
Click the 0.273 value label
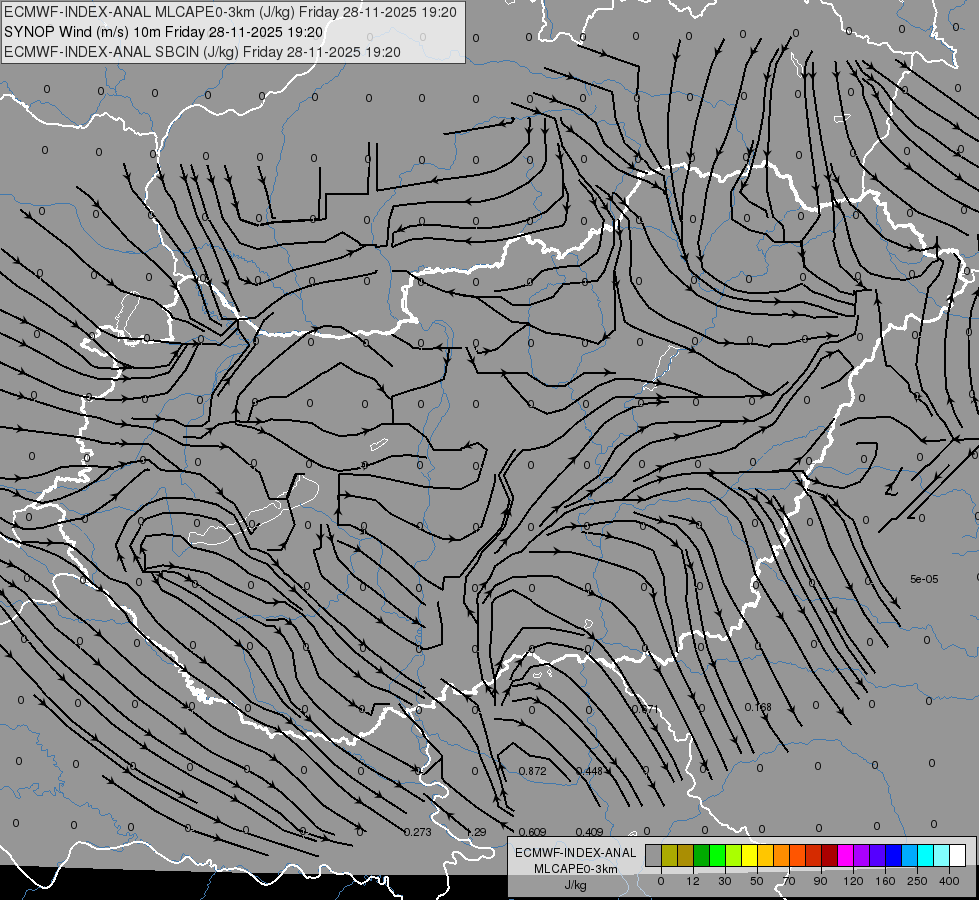418,832
